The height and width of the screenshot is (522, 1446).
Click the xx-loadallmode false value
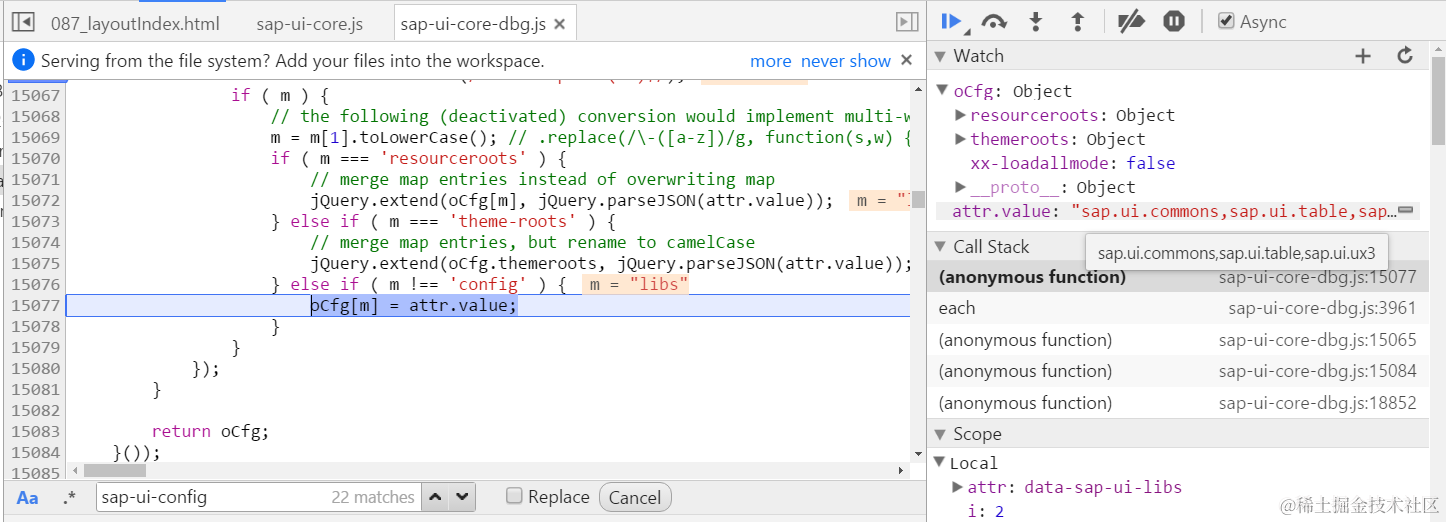point(1150,163)
